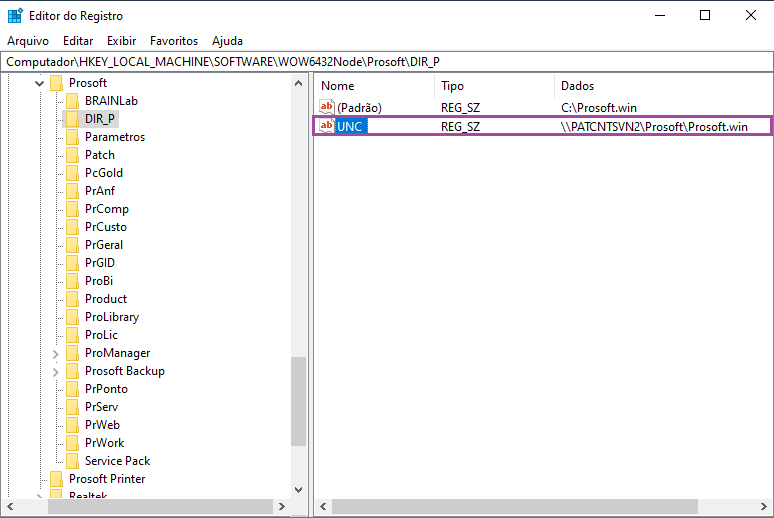Click the PrGeral folder icon

pyautogui.click(x=72, y=244)
